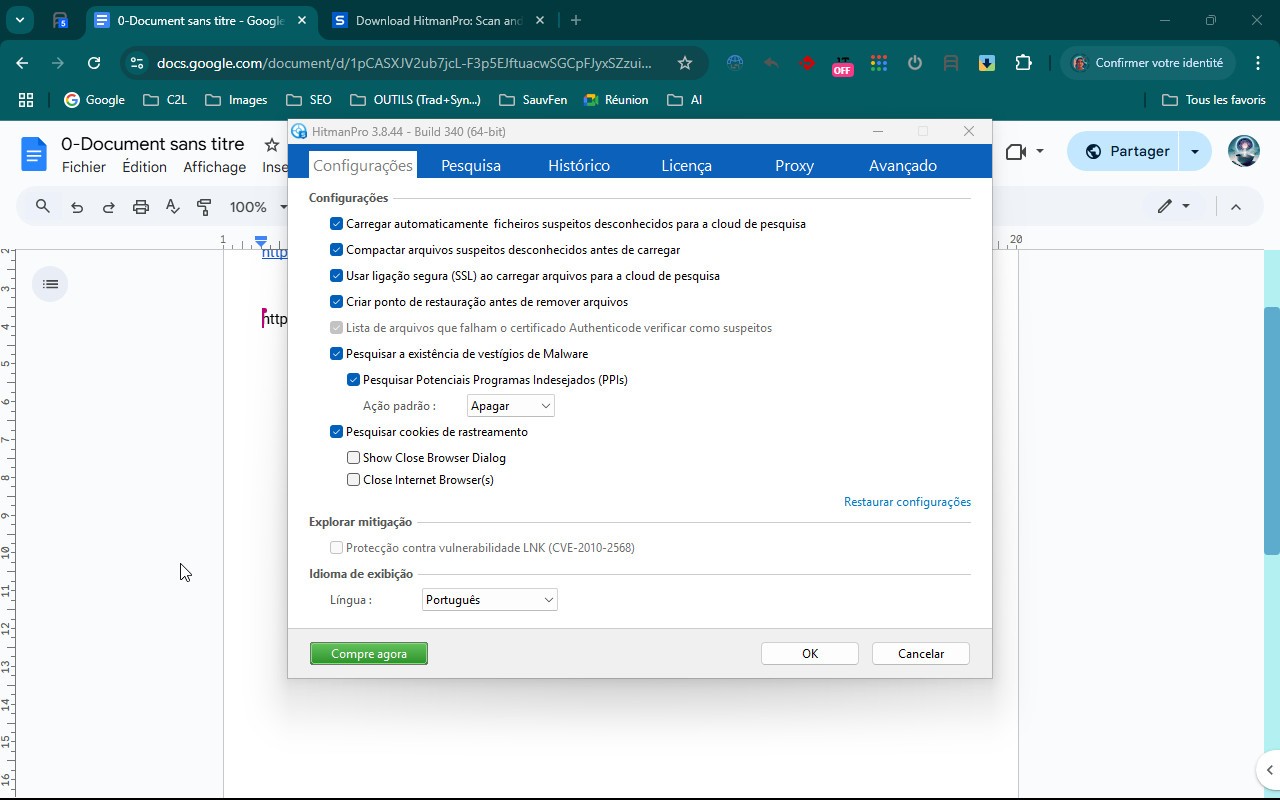Click the search magnifier in Docs toolbar

(43, 207)
